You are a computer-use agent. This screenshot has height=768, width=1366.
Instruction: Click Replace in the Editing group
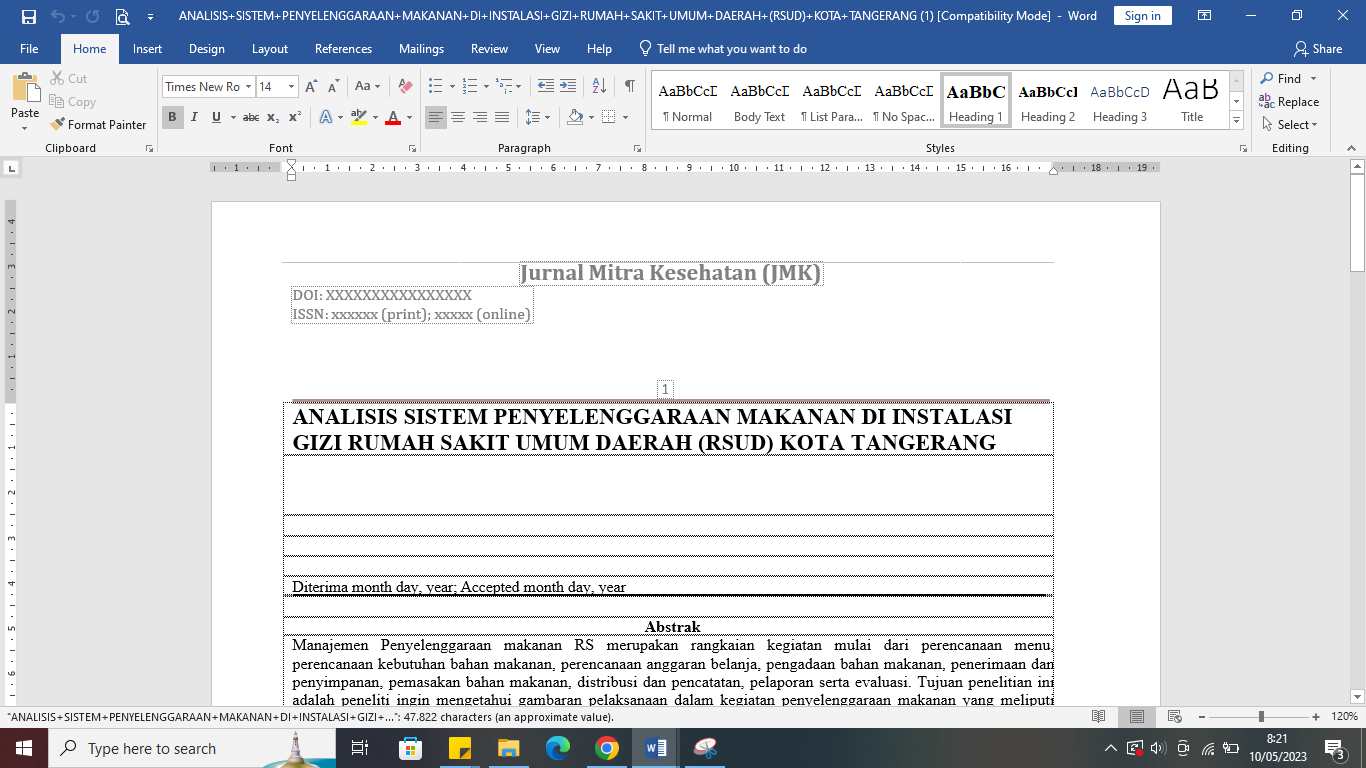point(1290,102)
